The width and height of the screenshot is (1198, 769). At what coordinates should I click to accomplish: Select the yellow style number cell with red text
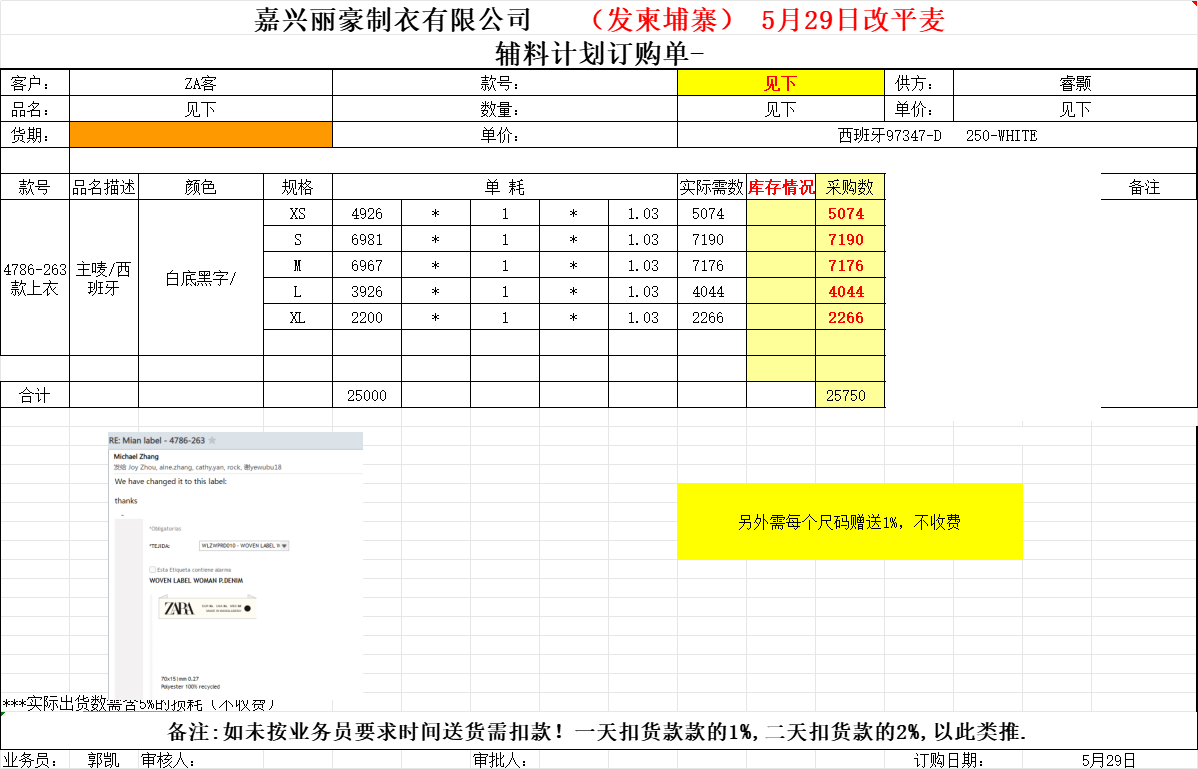(780, 83)
